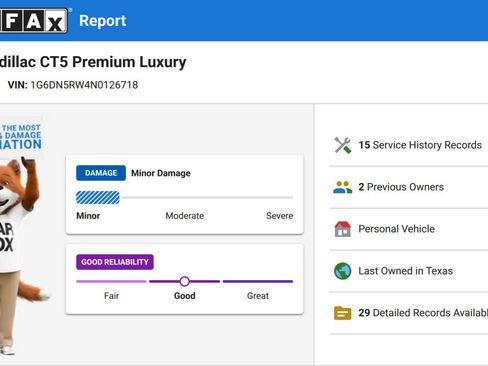
Task: Click the CARFAX logo in header
Action: point(33,20)
